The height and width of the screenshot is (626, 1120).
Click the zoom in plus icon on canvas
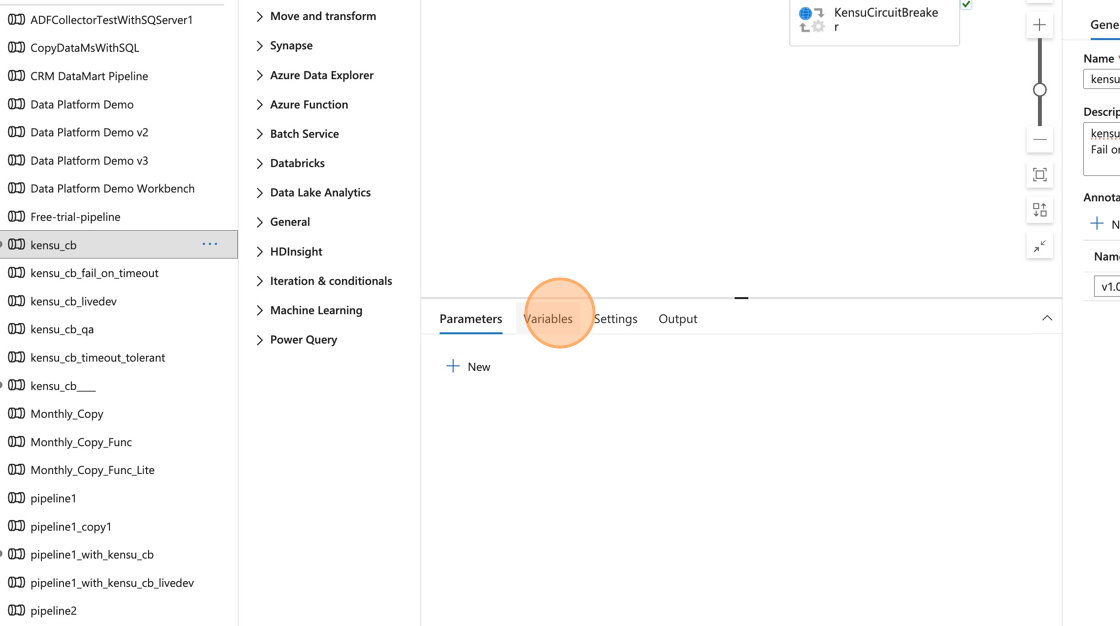pos(1039,25)
